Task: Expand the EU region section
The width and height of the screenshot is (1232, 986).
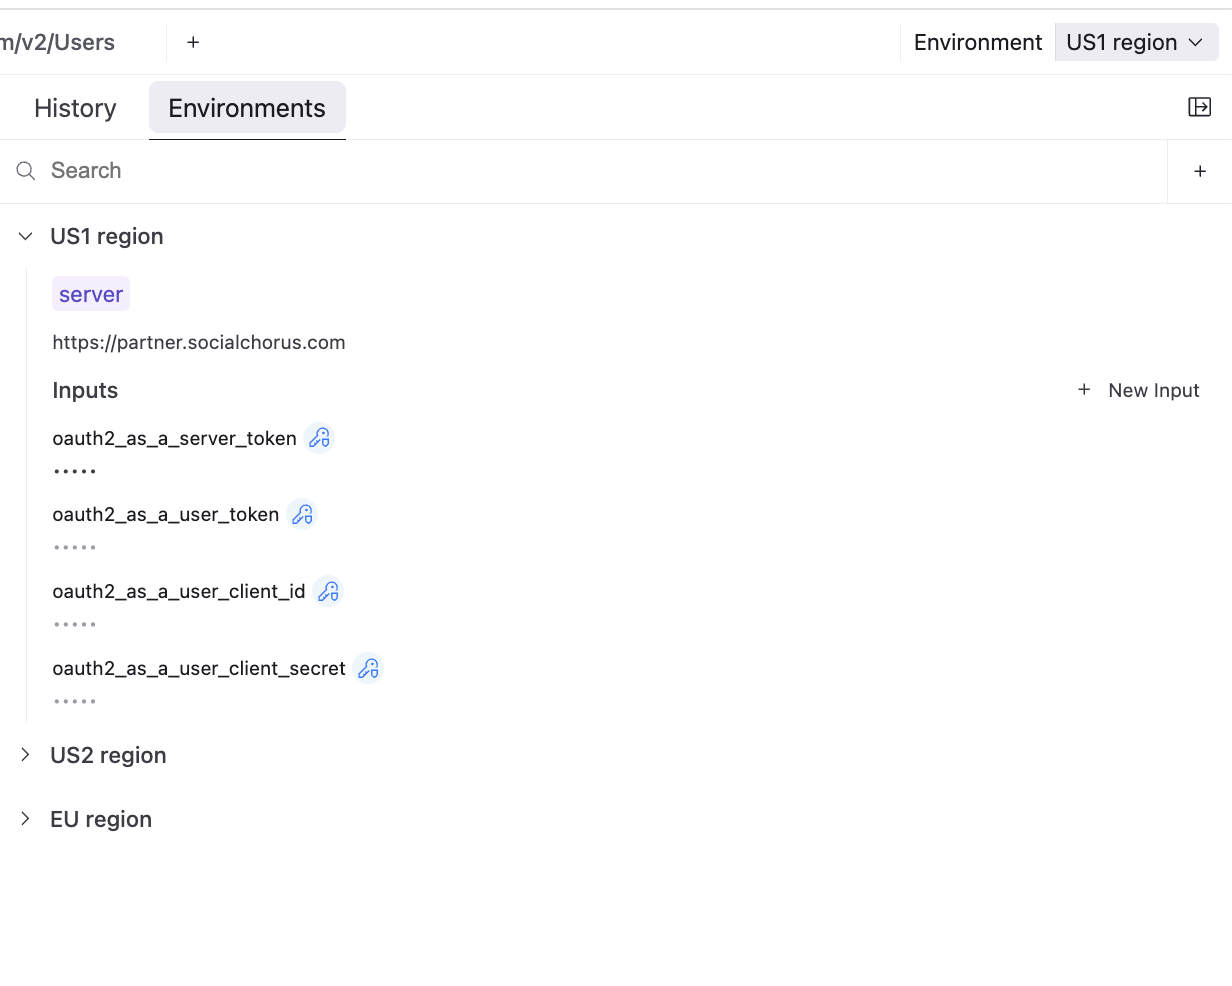Action: click(26, 819)
